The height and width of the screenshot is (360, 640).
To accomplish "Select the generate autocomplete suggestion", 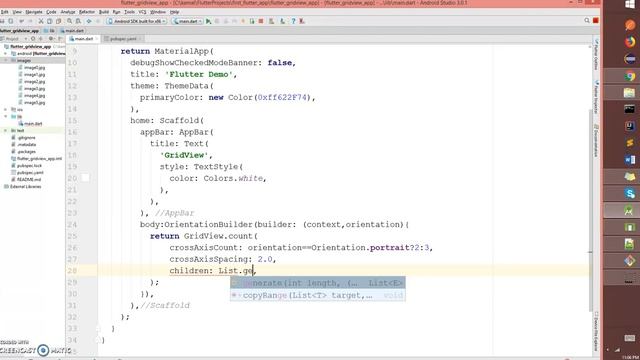I will (318, 283).
